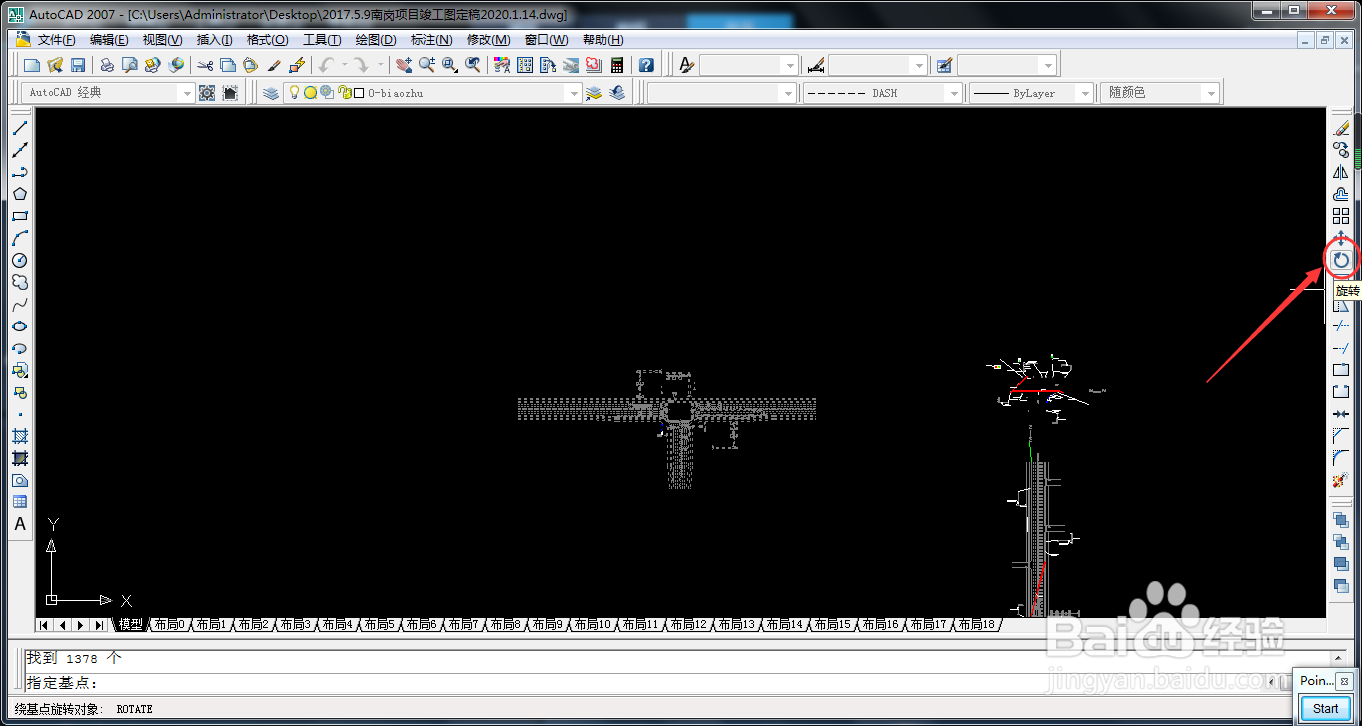This screenshot has width=1362, height=726.
Task: Toggle layer lock padlock icon
Action: point(344,93)
